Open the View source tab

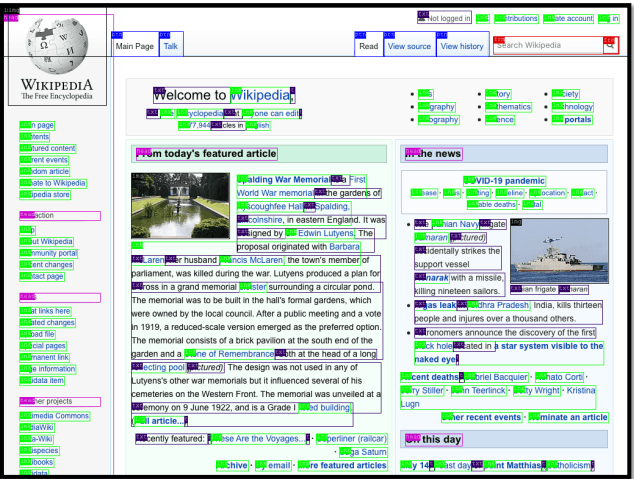(410, 44)
